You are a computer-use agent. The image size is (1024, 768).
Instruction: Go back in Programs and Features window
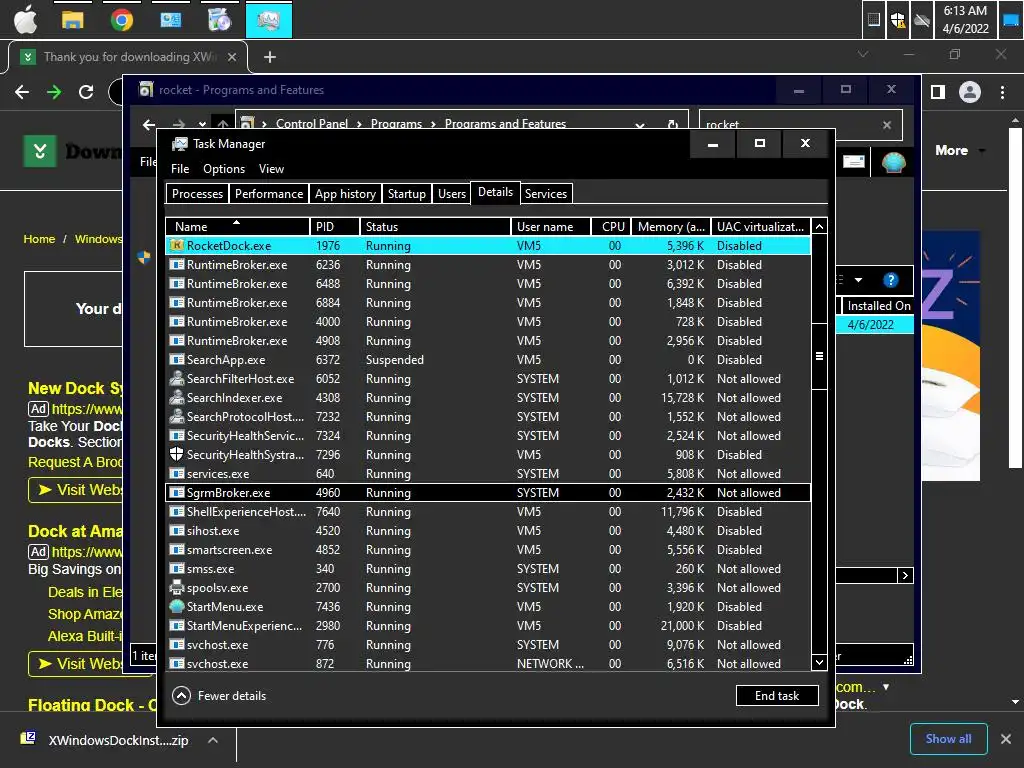(x=149, y=124)
